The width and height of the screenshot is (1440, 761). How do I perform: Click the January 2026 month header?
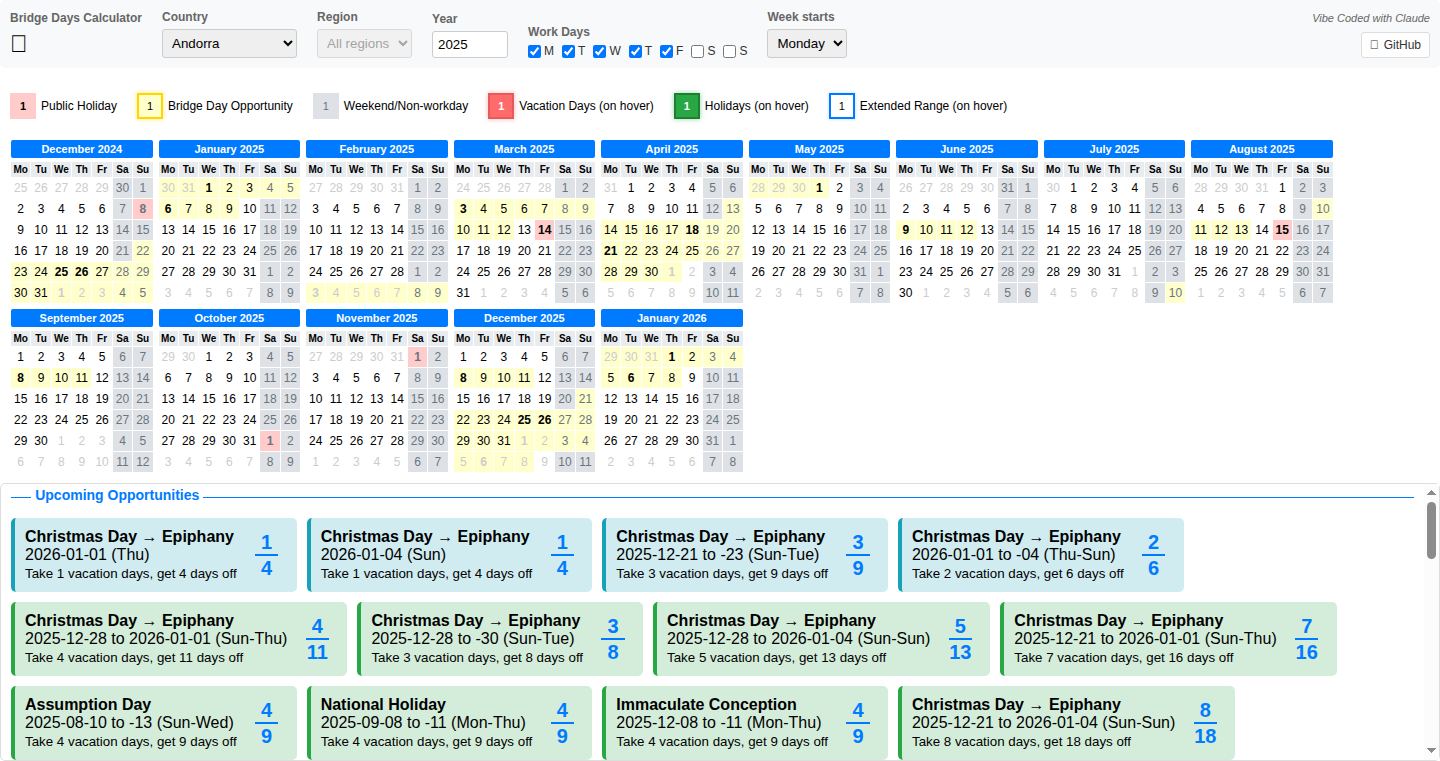[x=672, y=318]
